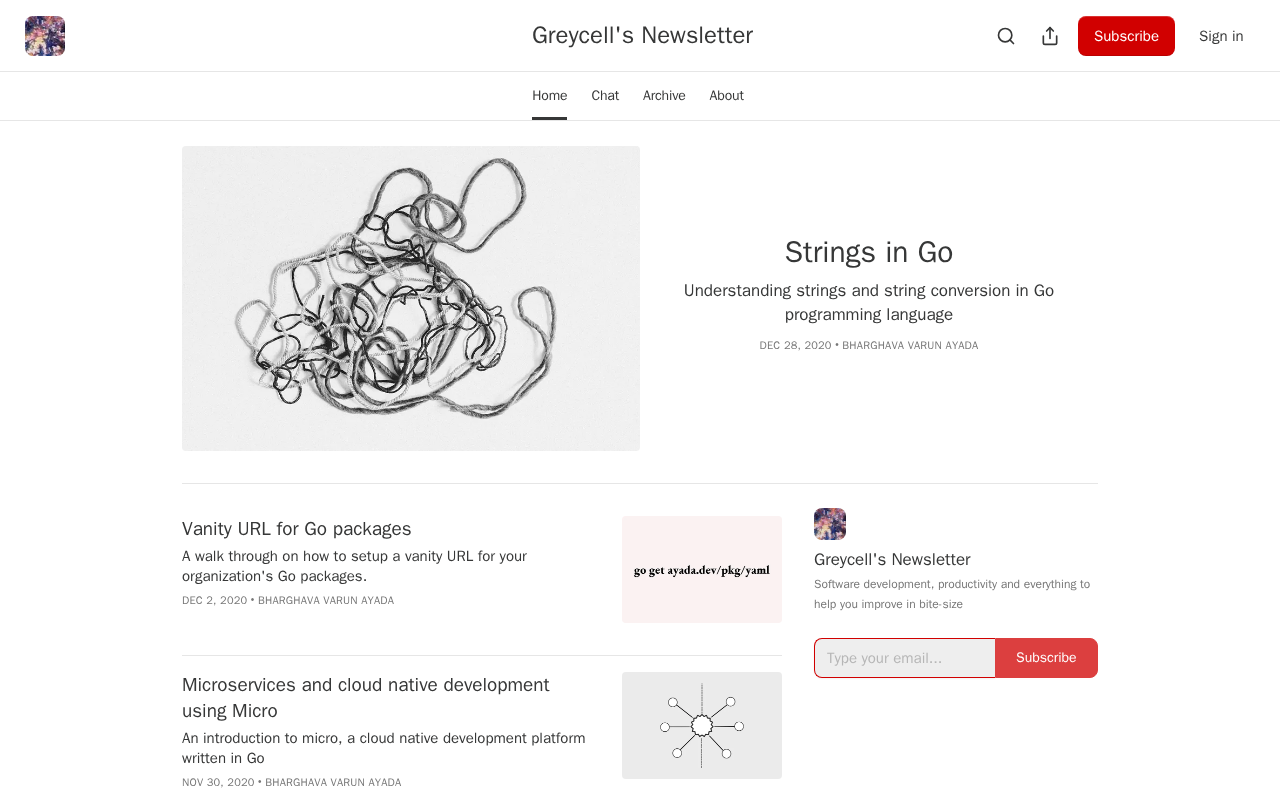1280x800 pixels.
Task: Go to the About tab
Action: coord(727,96)
